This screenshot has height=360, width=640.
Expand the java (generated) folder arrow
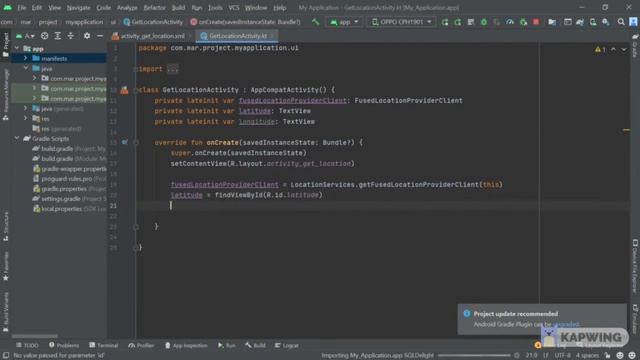pyautogui.click(x=26, y=108)
